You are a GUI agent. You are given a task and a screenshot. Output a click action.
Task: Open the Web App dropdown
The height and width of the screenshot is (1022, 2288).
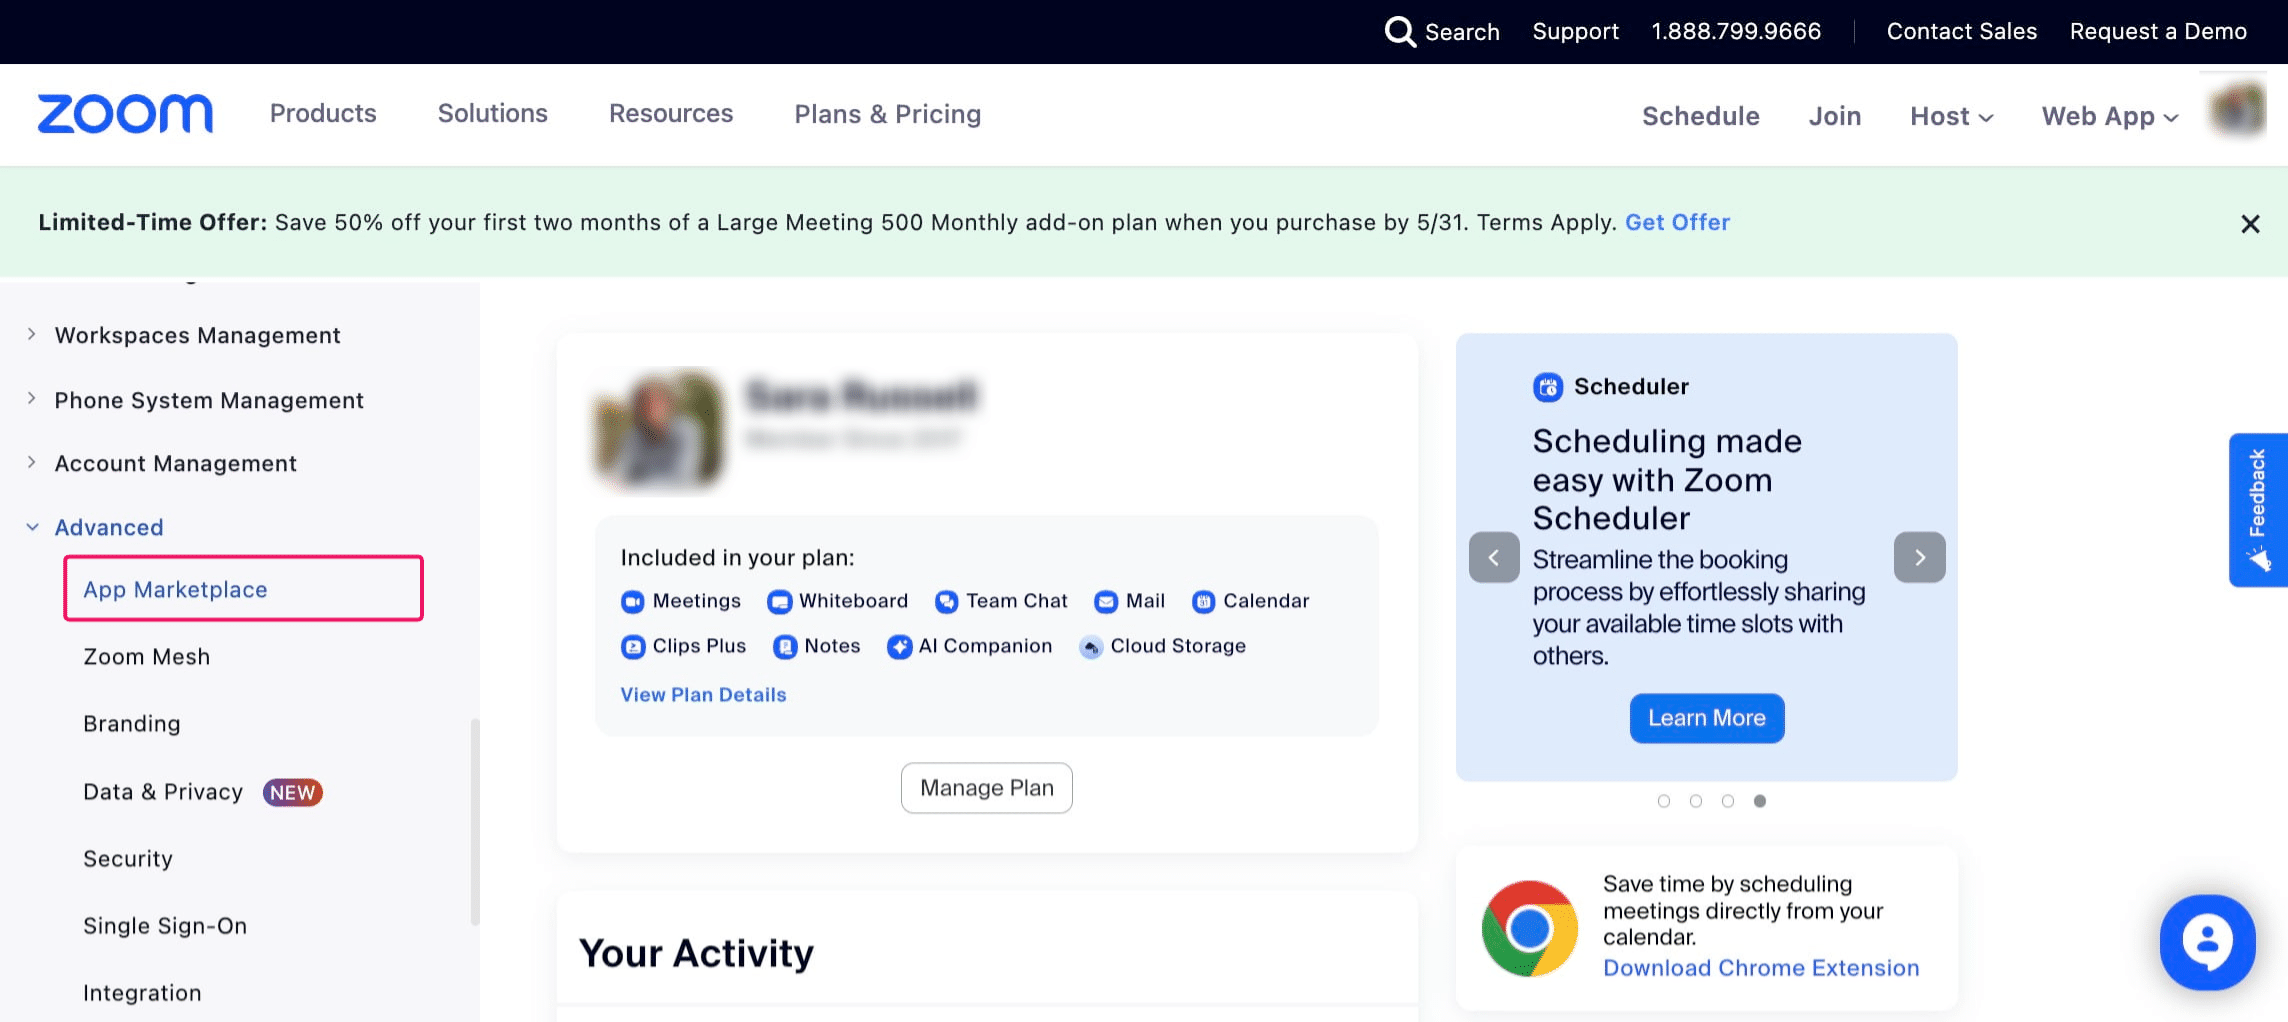tap(2108, 116)
